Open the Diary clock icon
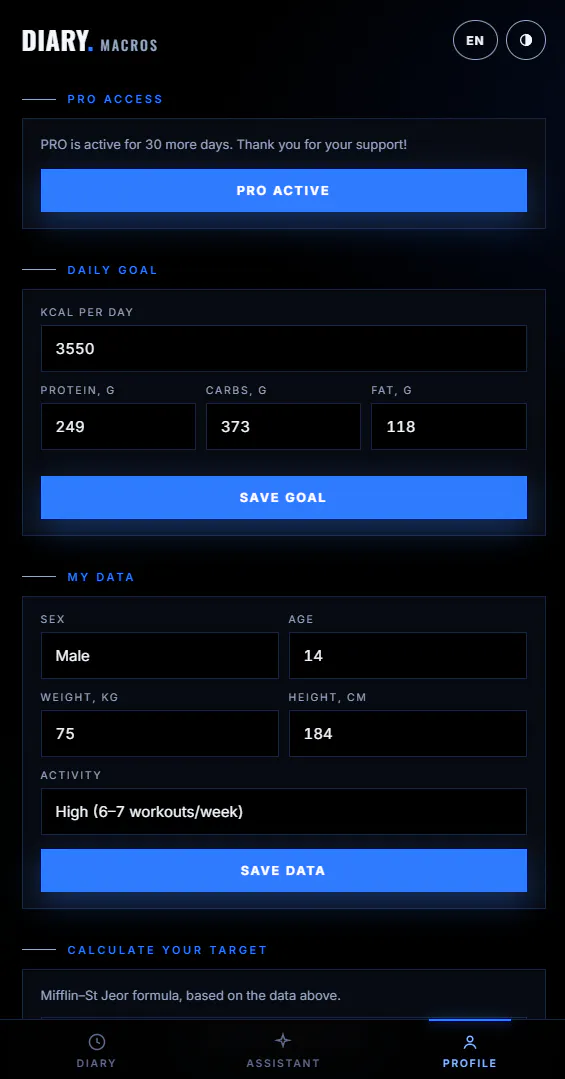 coord(97,1041)
